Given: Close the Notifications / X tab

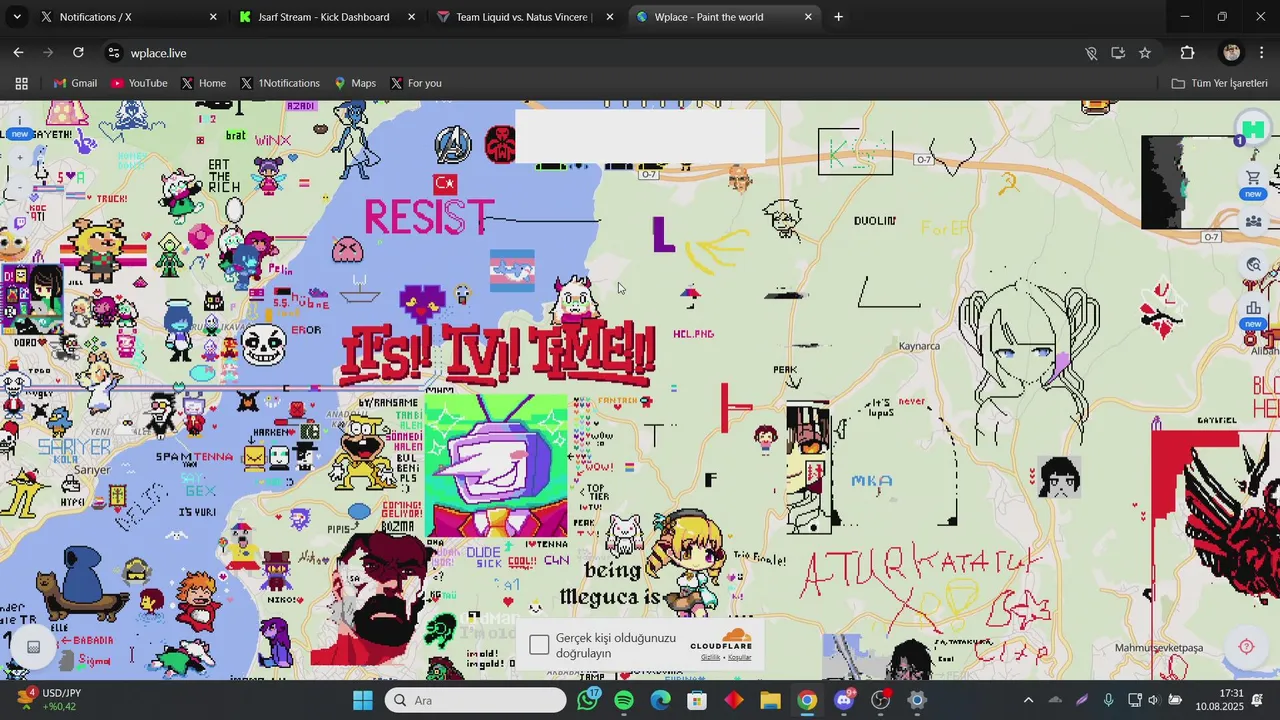Looking at the screenshot, I should [x=213, y=17].
